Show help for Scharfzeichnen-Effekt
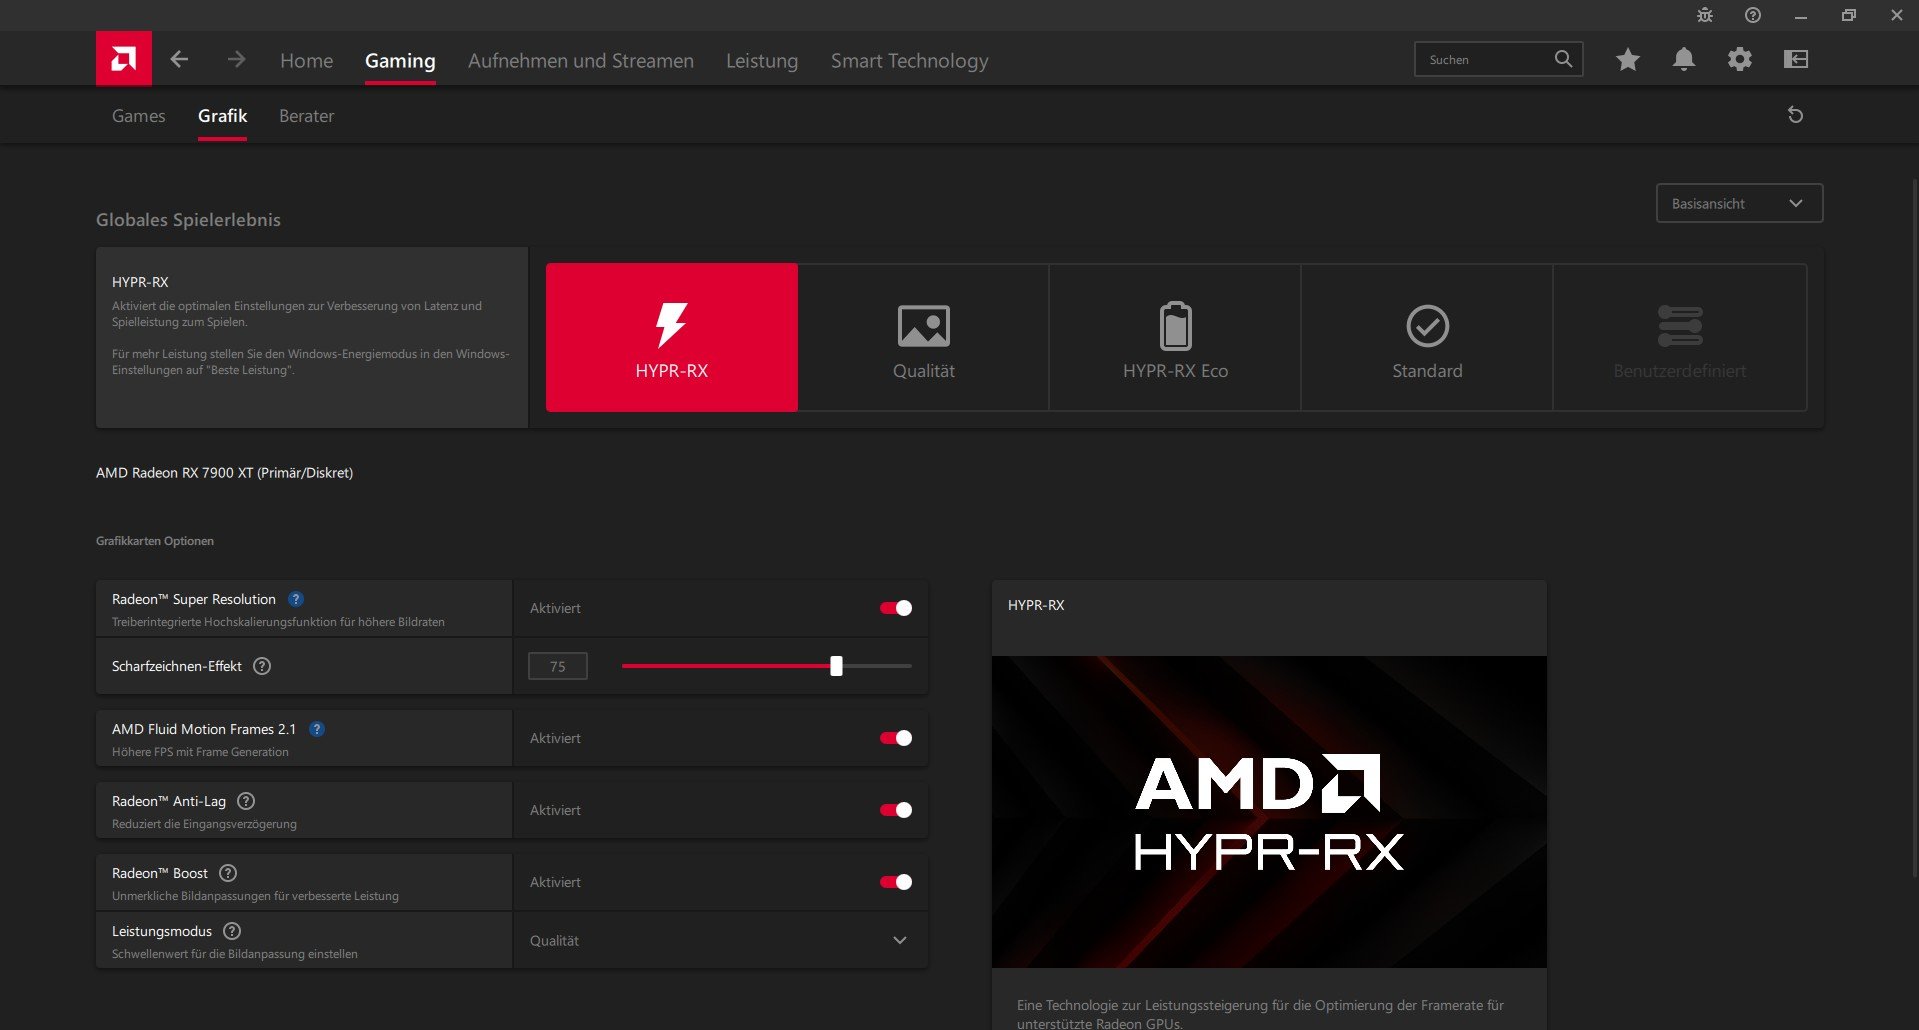 (262, 666)
